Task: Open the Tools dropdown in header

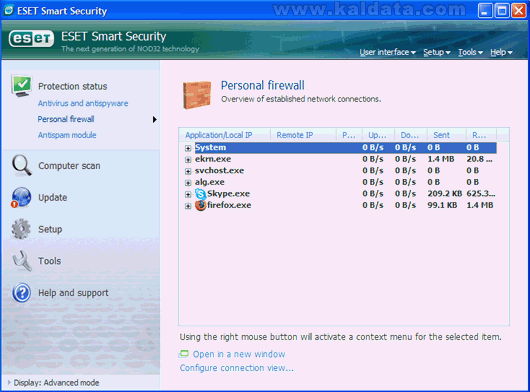Action: 470,52
